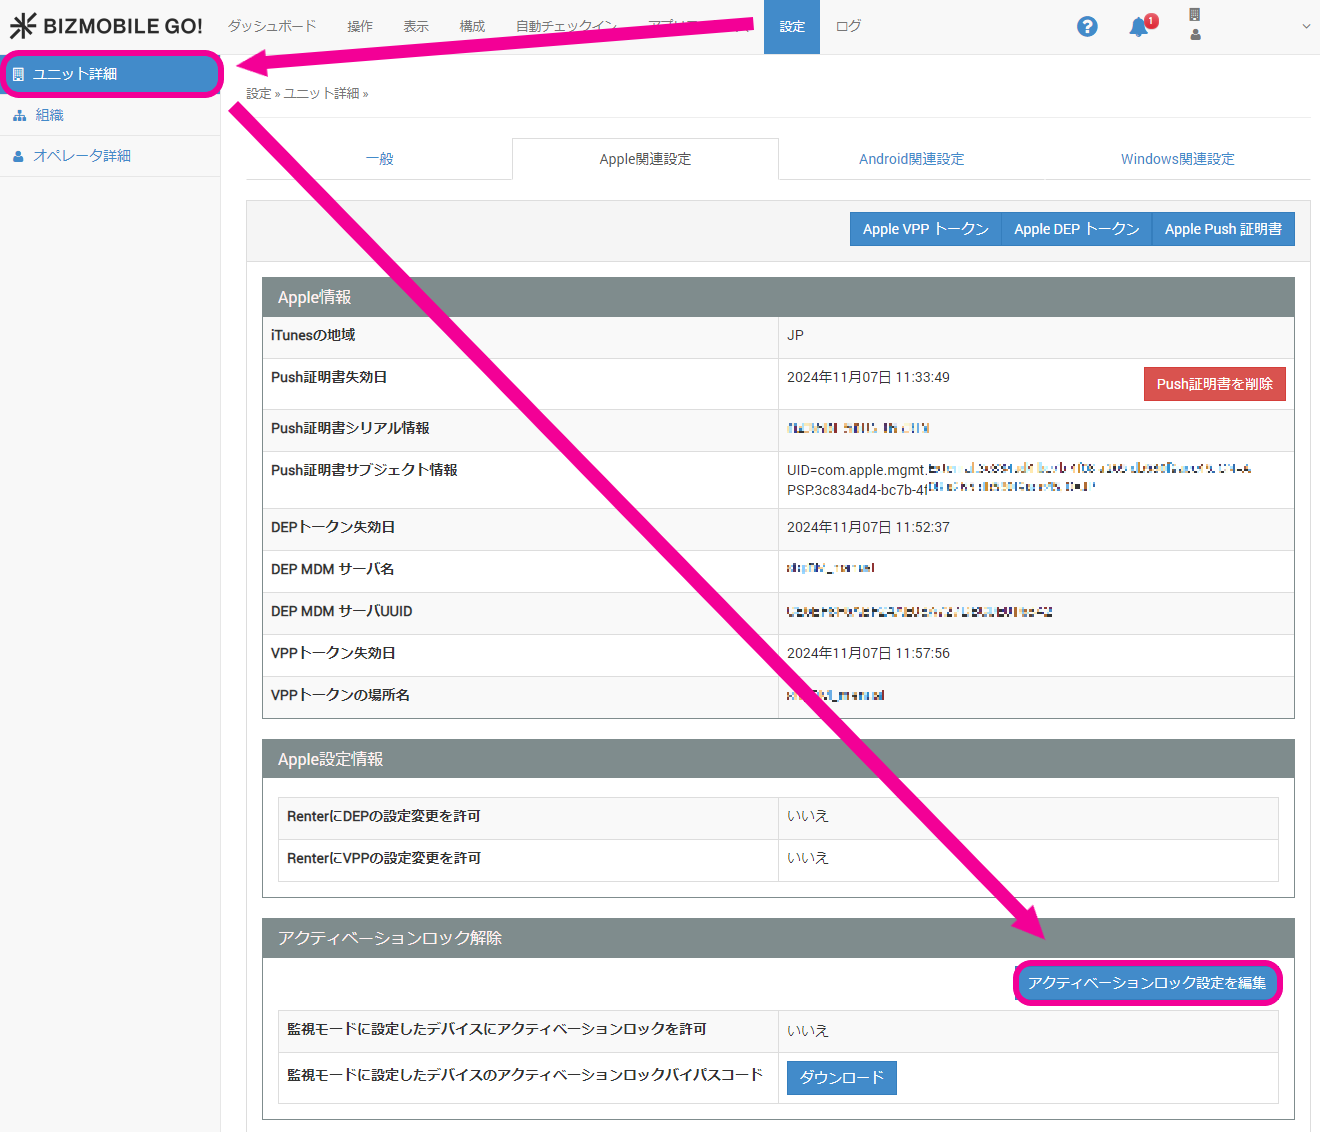
Task: Click the ユニット詳細 sidebar icon
Action: coord(18,75)
